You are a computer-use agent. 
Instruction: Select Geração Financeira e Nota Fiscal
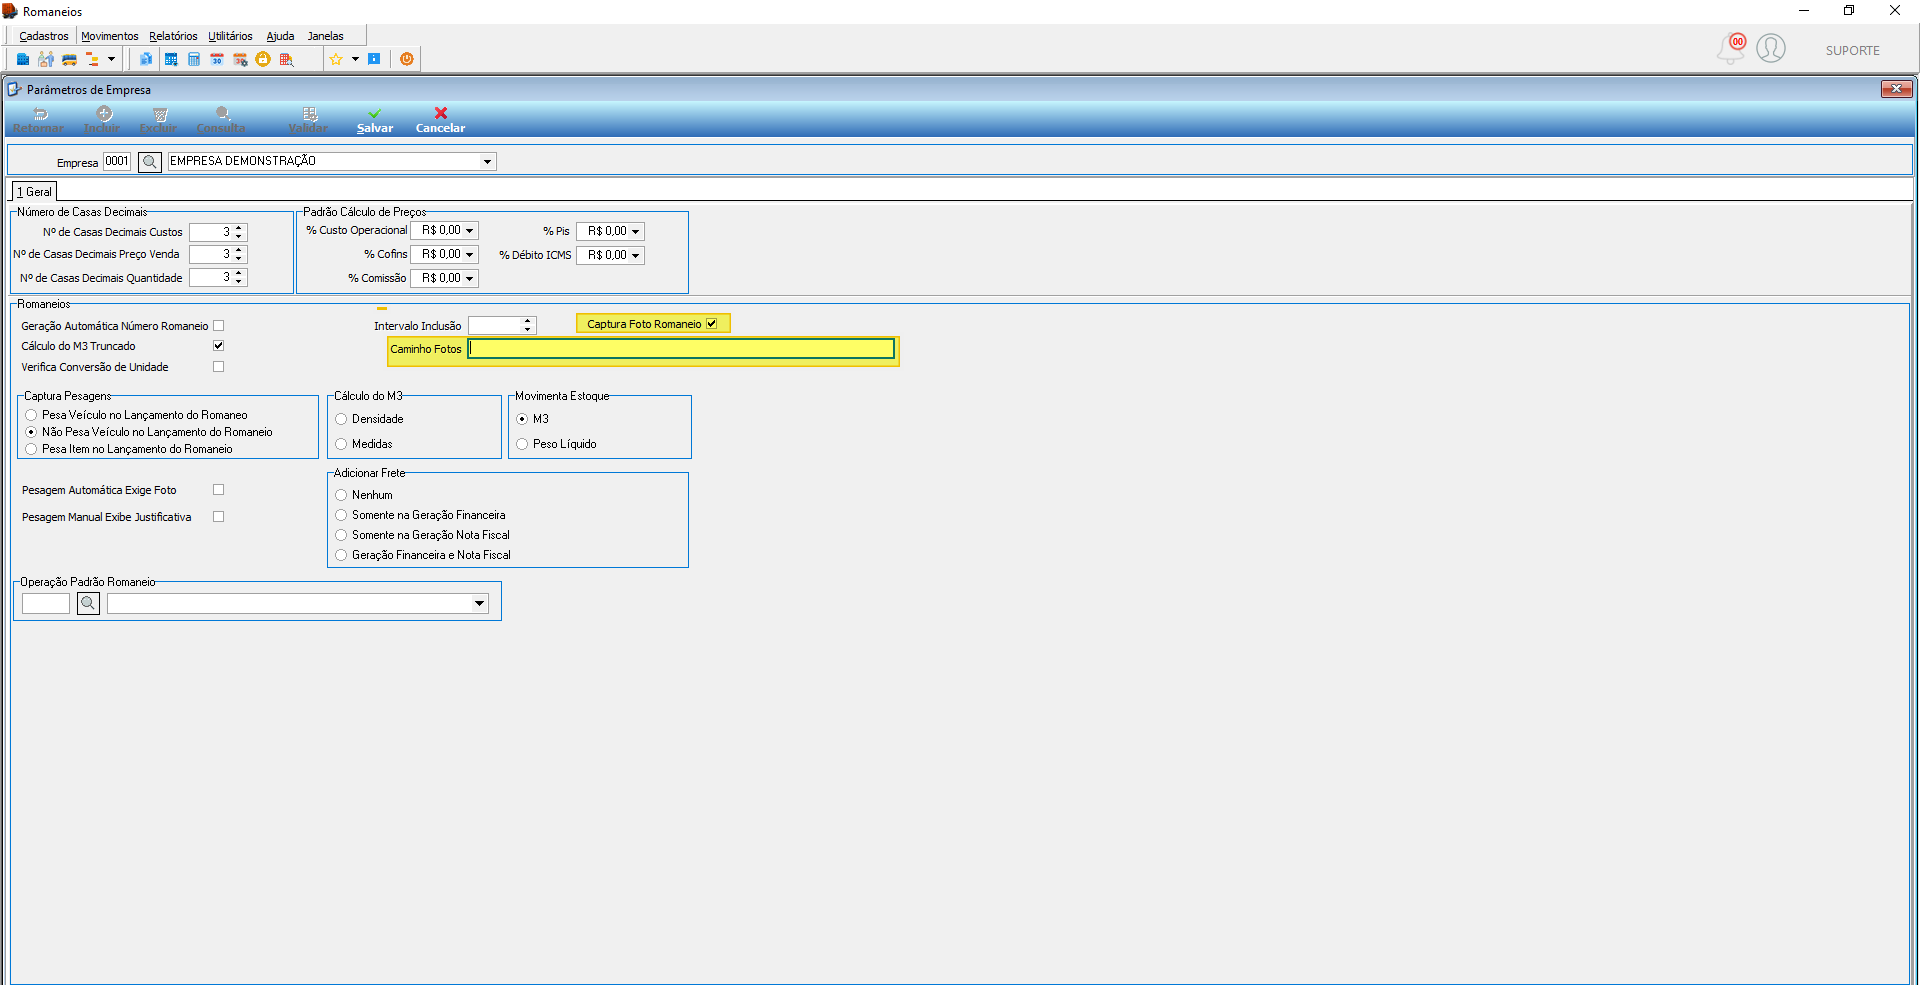(x=342, y=555)
